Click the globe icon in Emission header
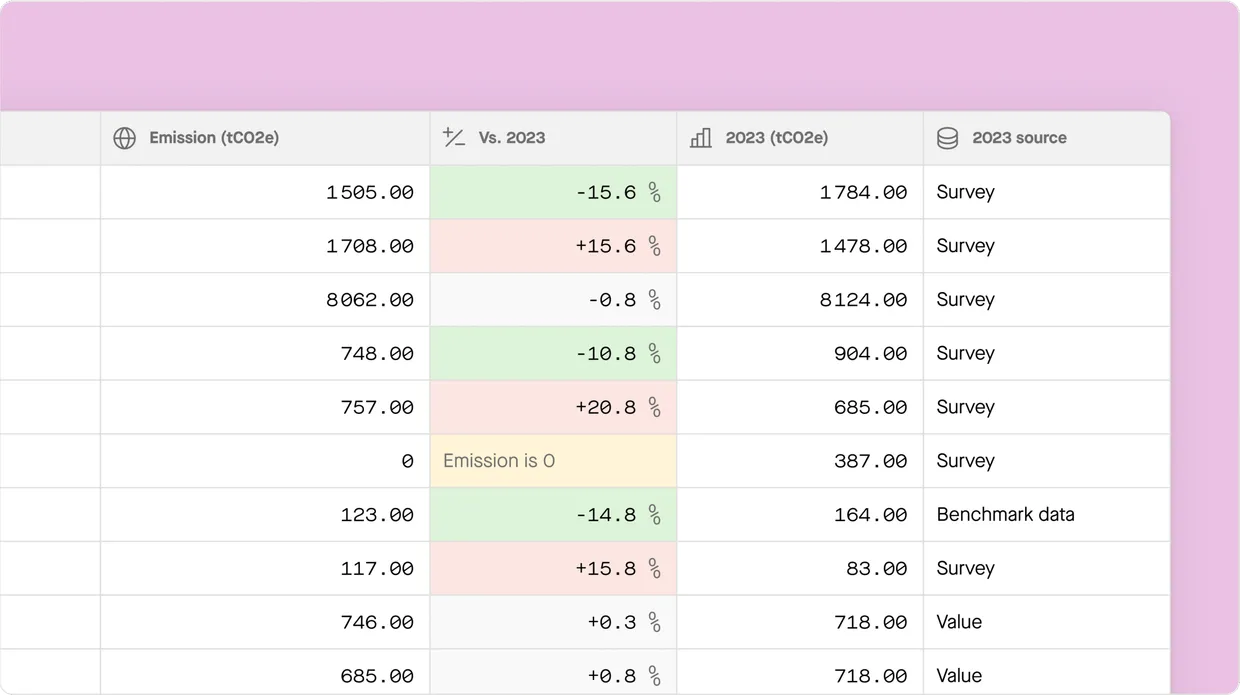This screenshot has width=1240, height=695. click(x=124, y=138)
